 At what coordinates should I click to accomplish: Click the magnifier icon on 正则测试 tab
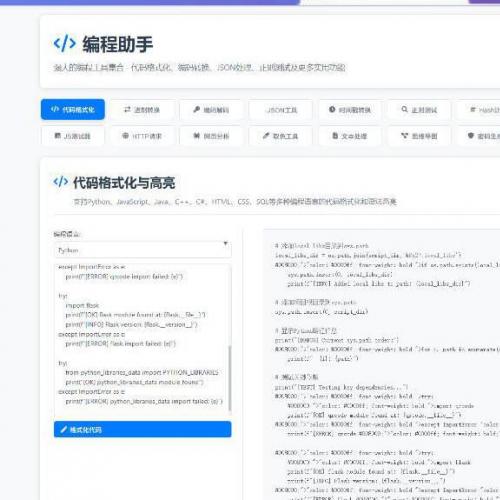tap(405, 109)
